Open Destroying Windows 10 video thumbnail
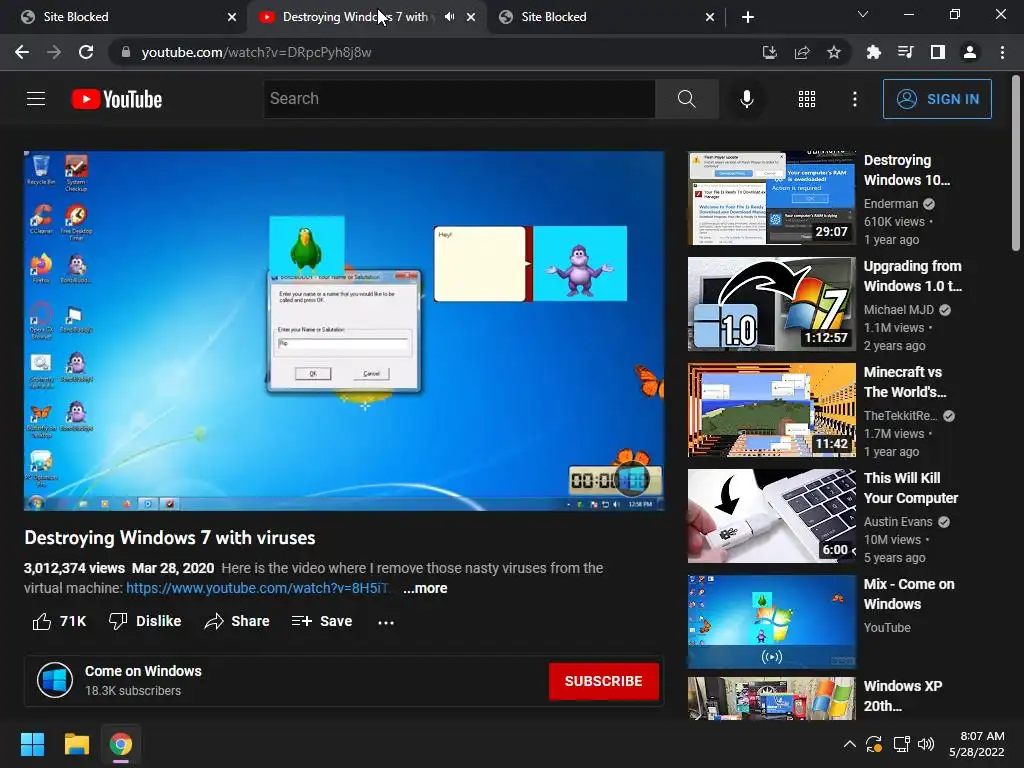The width and height of the screenshot is (1024, 768). click(x=771, y=198)
